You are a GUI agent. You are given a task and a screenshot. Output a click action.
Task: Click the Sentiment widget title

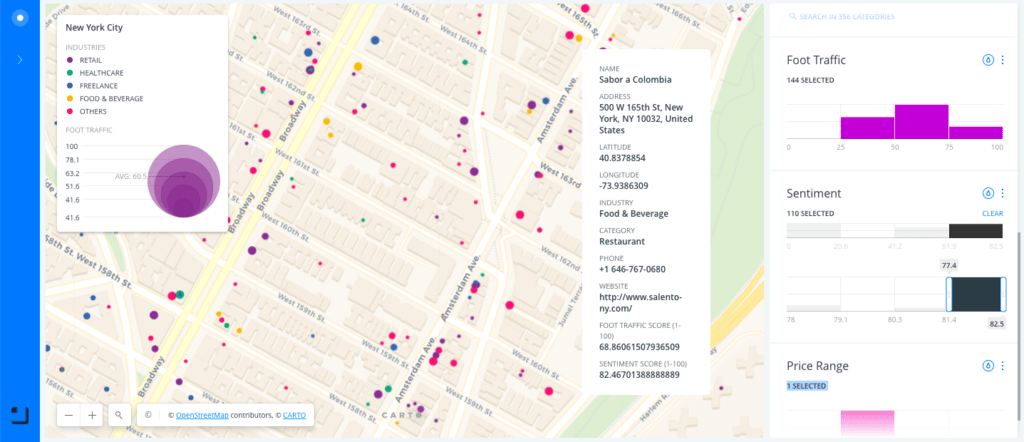814,193
